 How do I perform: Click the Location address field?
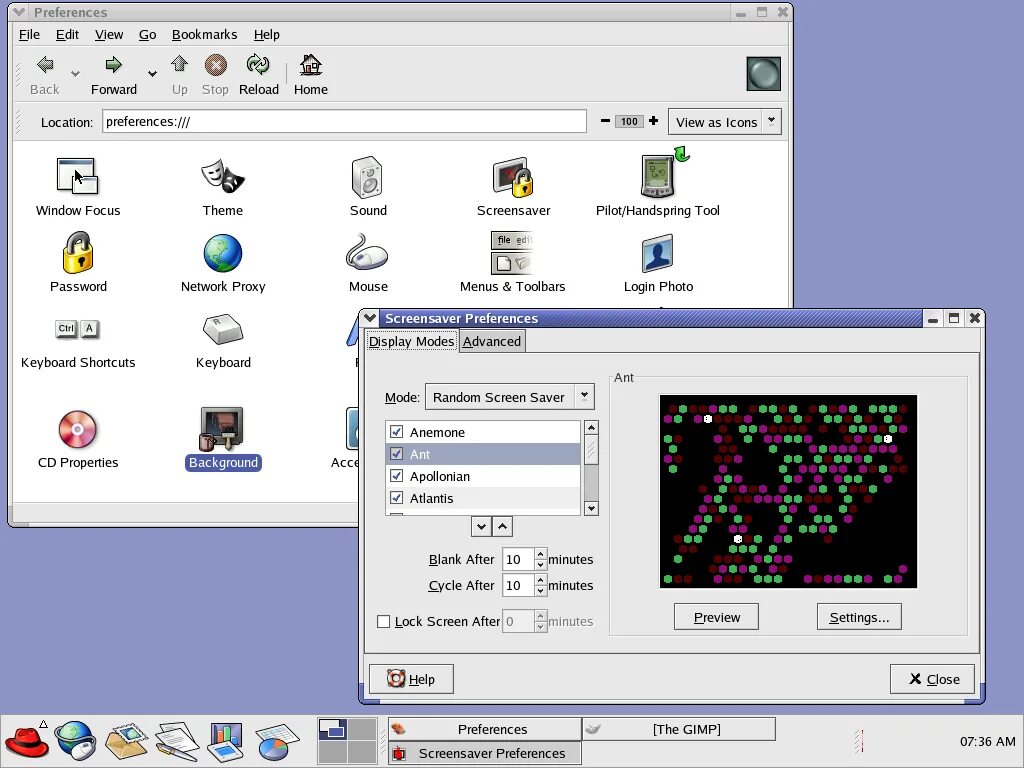tap(344, 121)
